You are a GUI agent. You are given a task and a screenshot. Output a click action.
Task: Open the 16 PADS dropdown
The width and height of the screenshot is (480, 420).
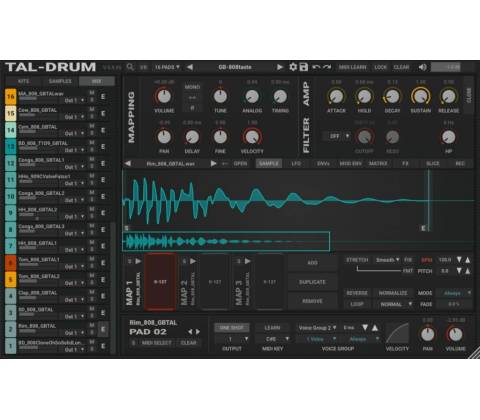click(x=167, y=67)
